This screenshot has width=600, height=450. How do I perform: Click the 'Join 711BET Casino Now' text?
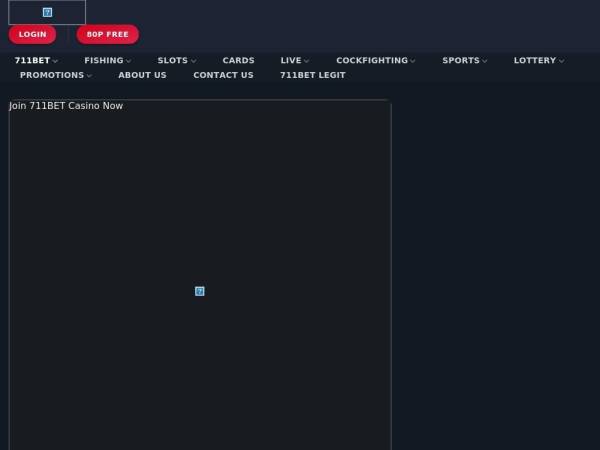click(x=66, y=106)
